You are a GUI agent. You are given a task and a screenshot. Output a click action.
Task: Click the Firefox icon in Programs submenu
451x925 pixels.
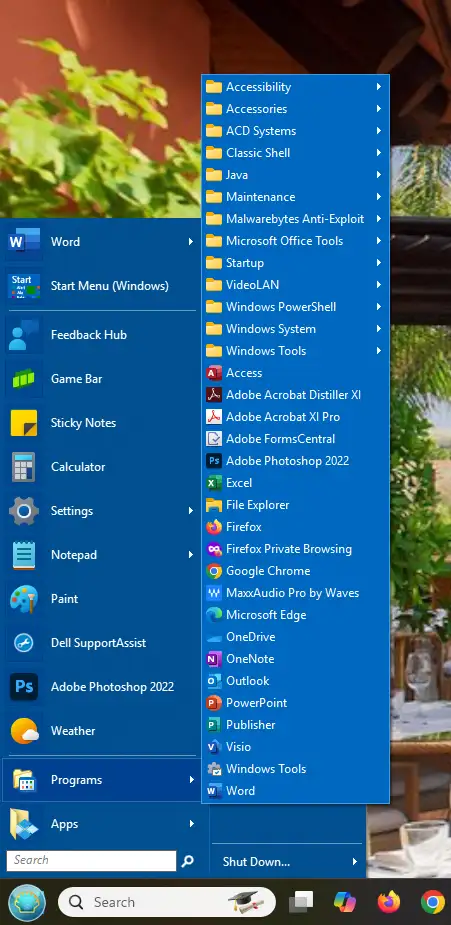pos(214,527)
